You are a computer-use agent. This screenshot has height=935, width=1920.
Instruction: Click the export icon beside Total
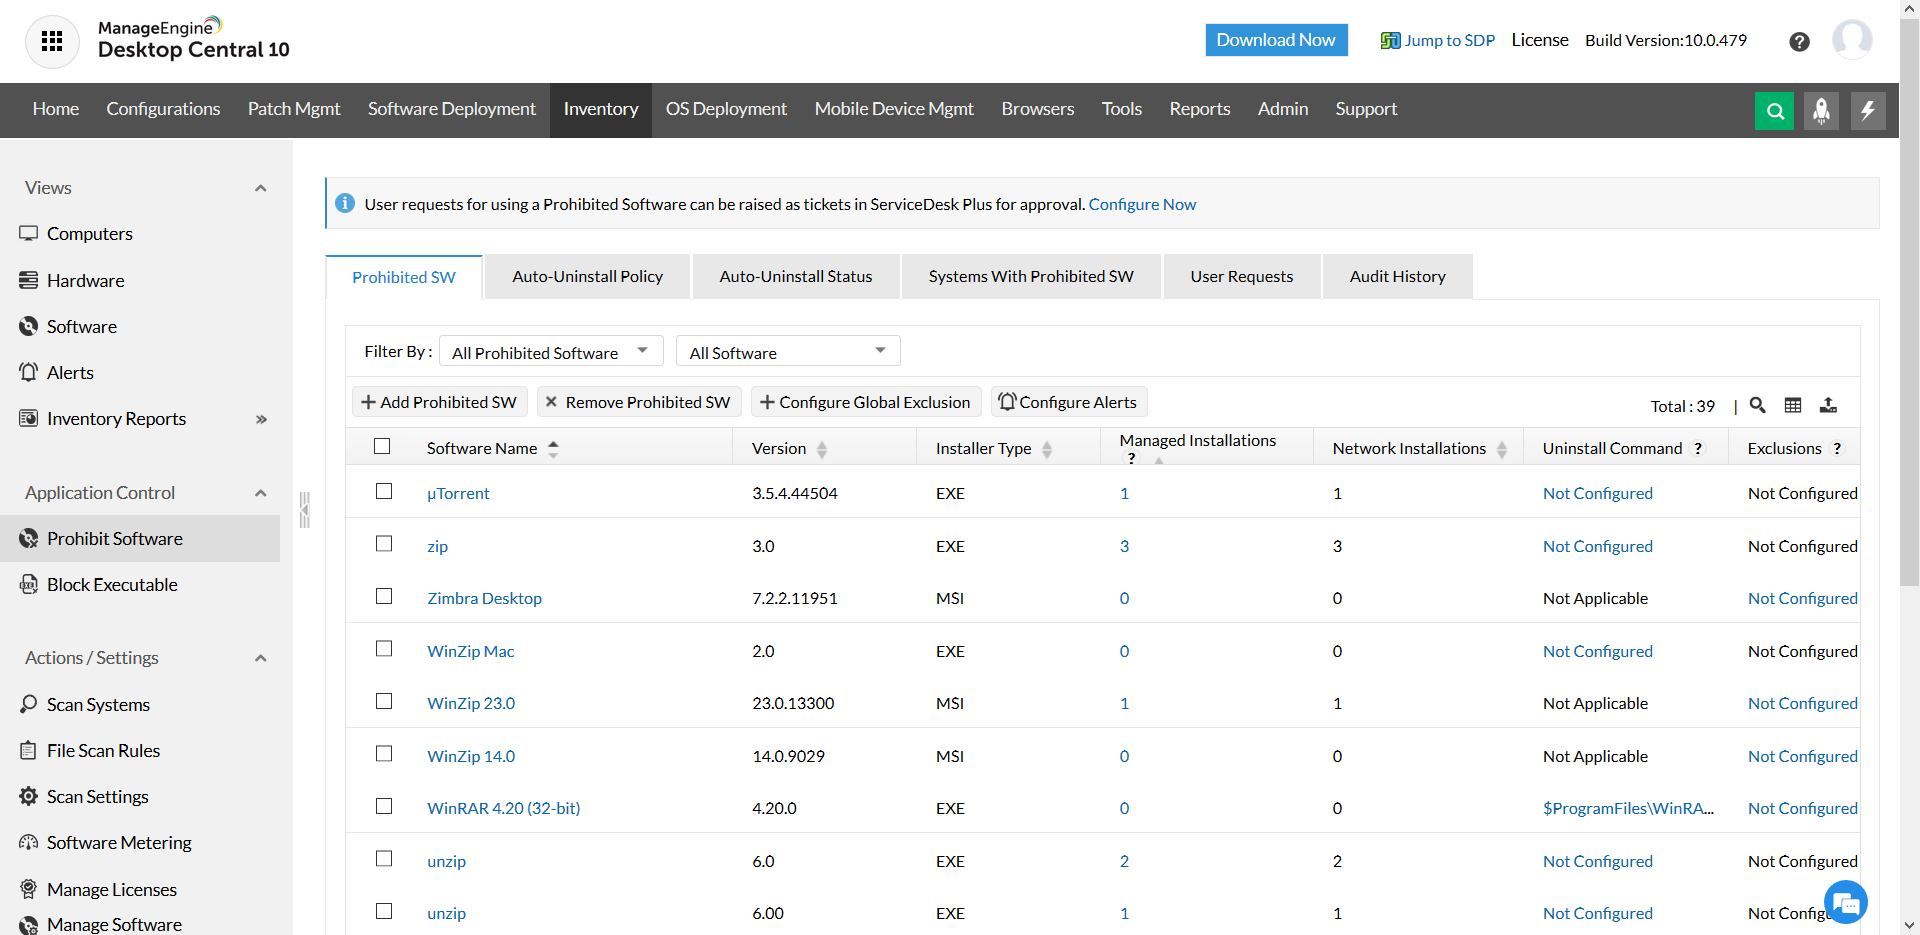pyautogui.click(x=1828, y=405)
